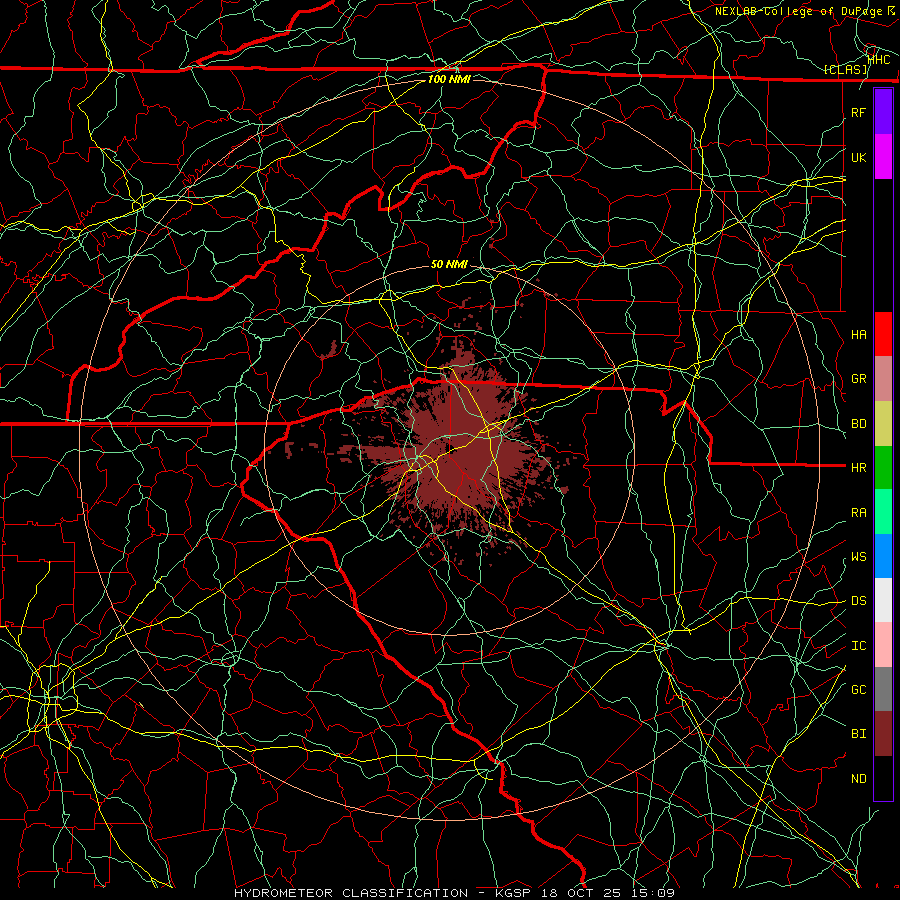This screenshot has width=900, height=900.
Task: Click the HA red legend swatch
Action: (x=883, y=334)
